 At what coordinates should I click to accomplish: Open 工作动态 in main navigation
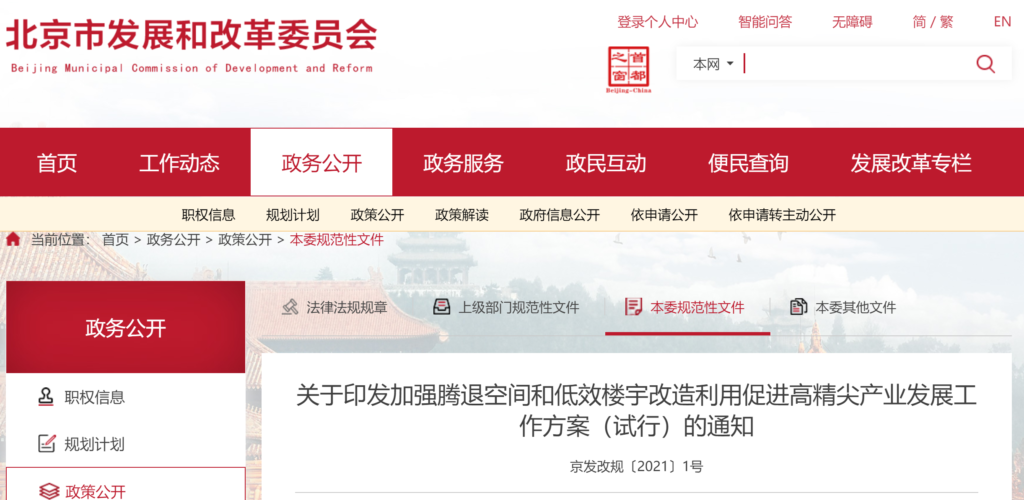(x=180, y=163)
